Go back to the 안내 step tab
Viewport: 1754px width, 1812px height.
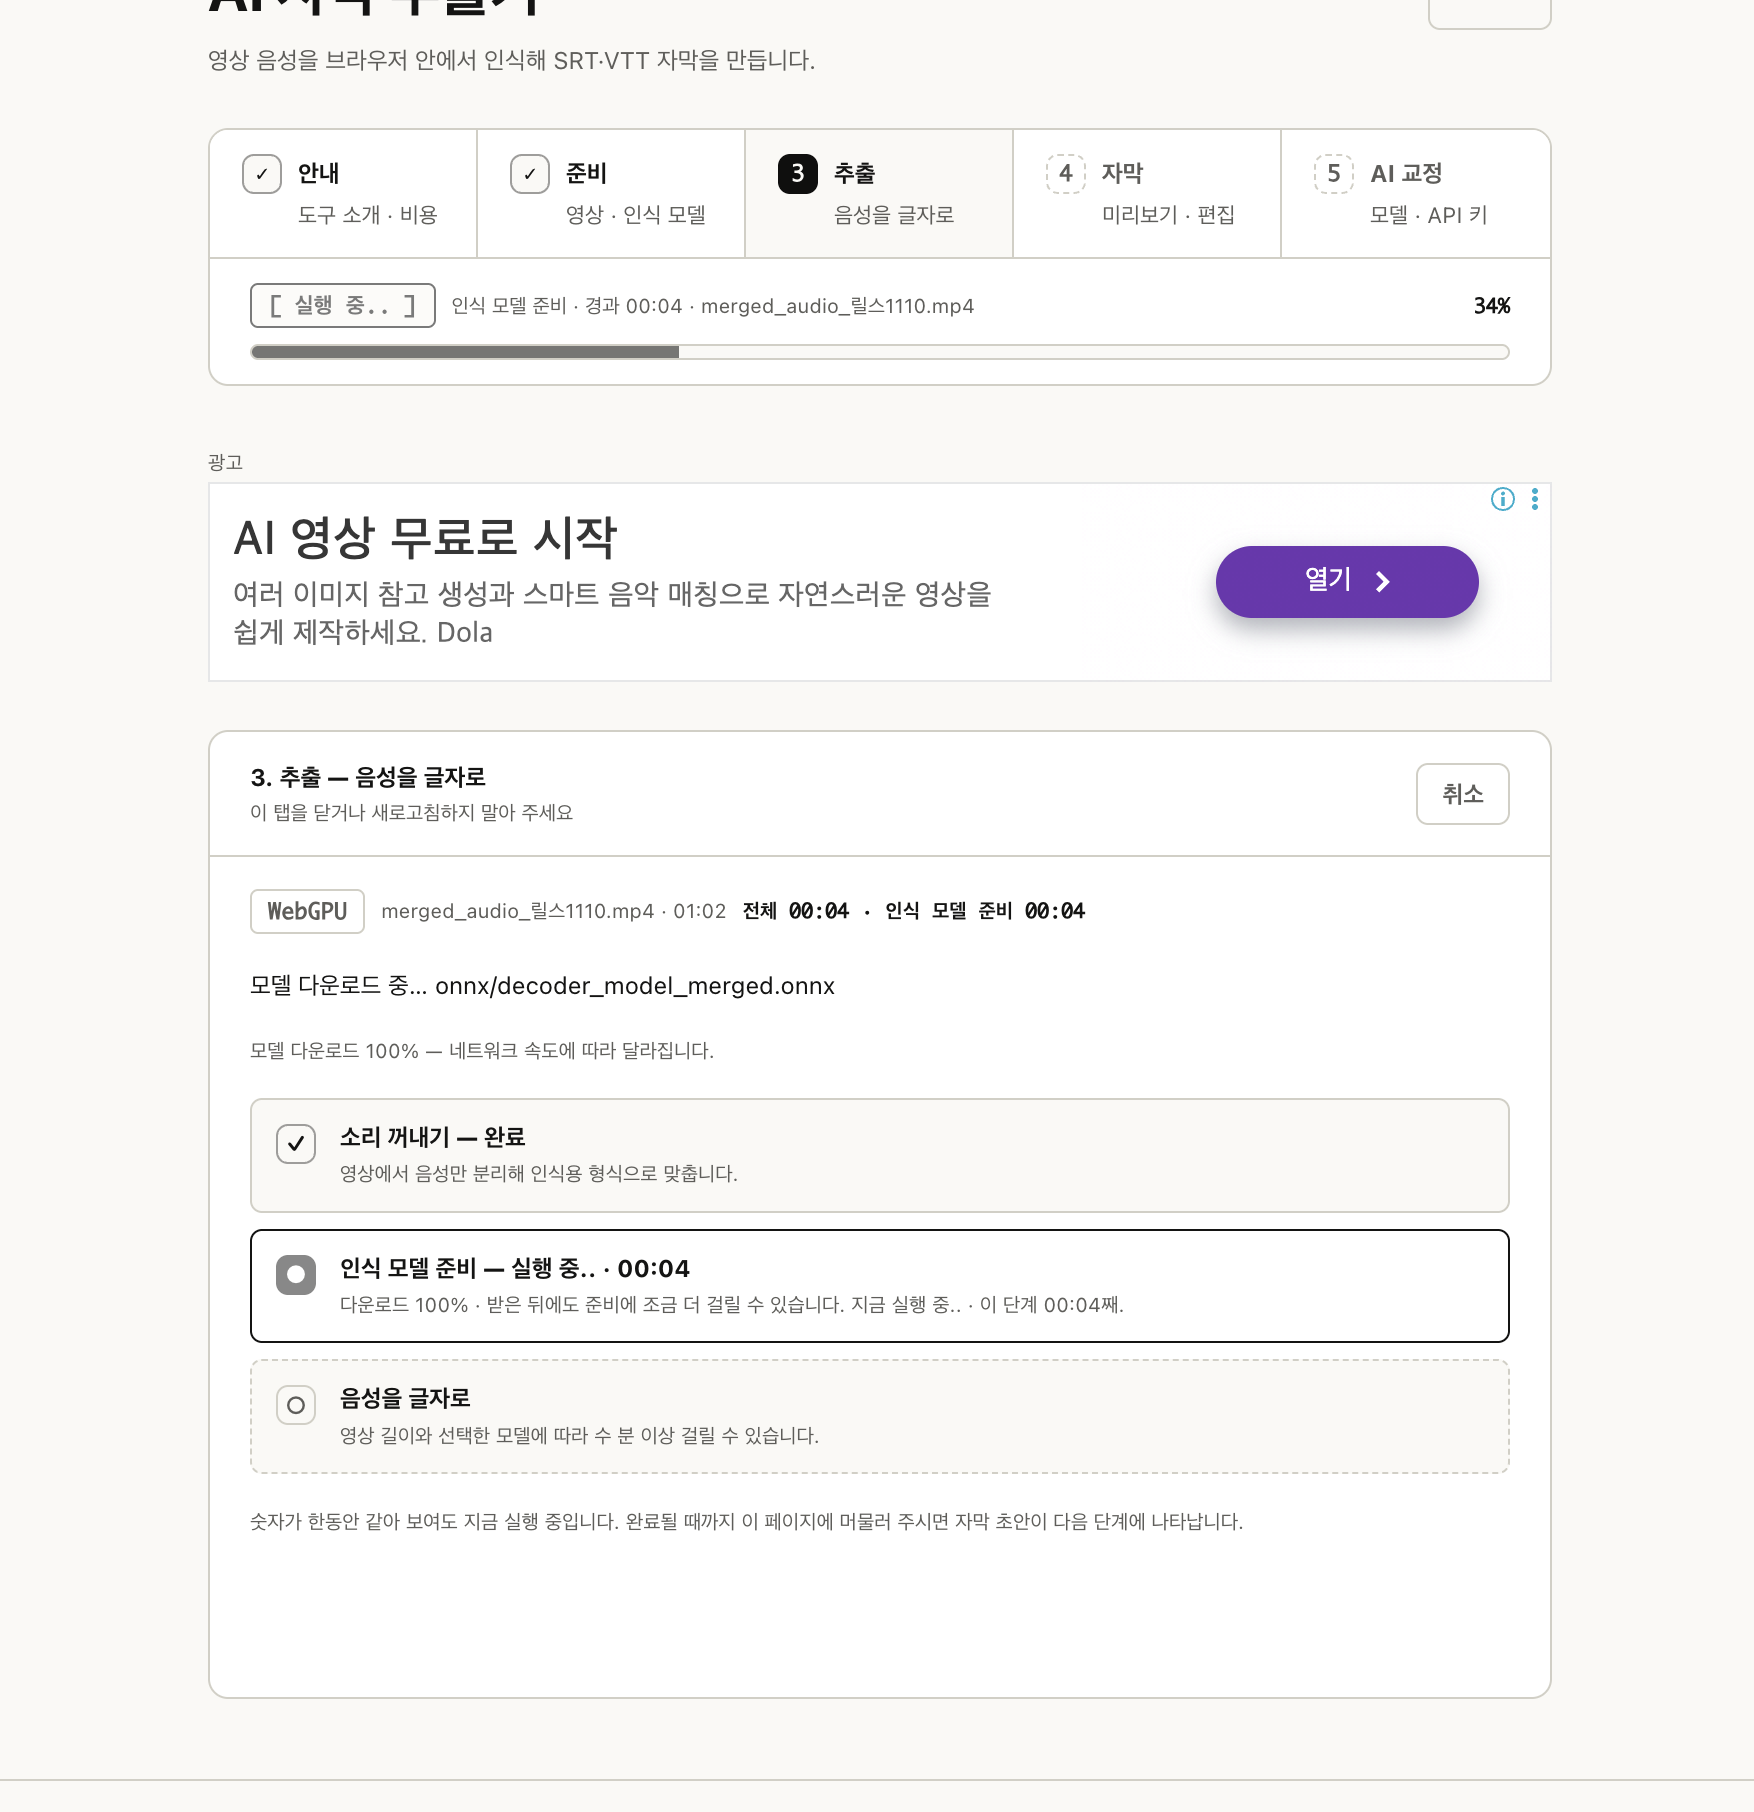[343, 194]
